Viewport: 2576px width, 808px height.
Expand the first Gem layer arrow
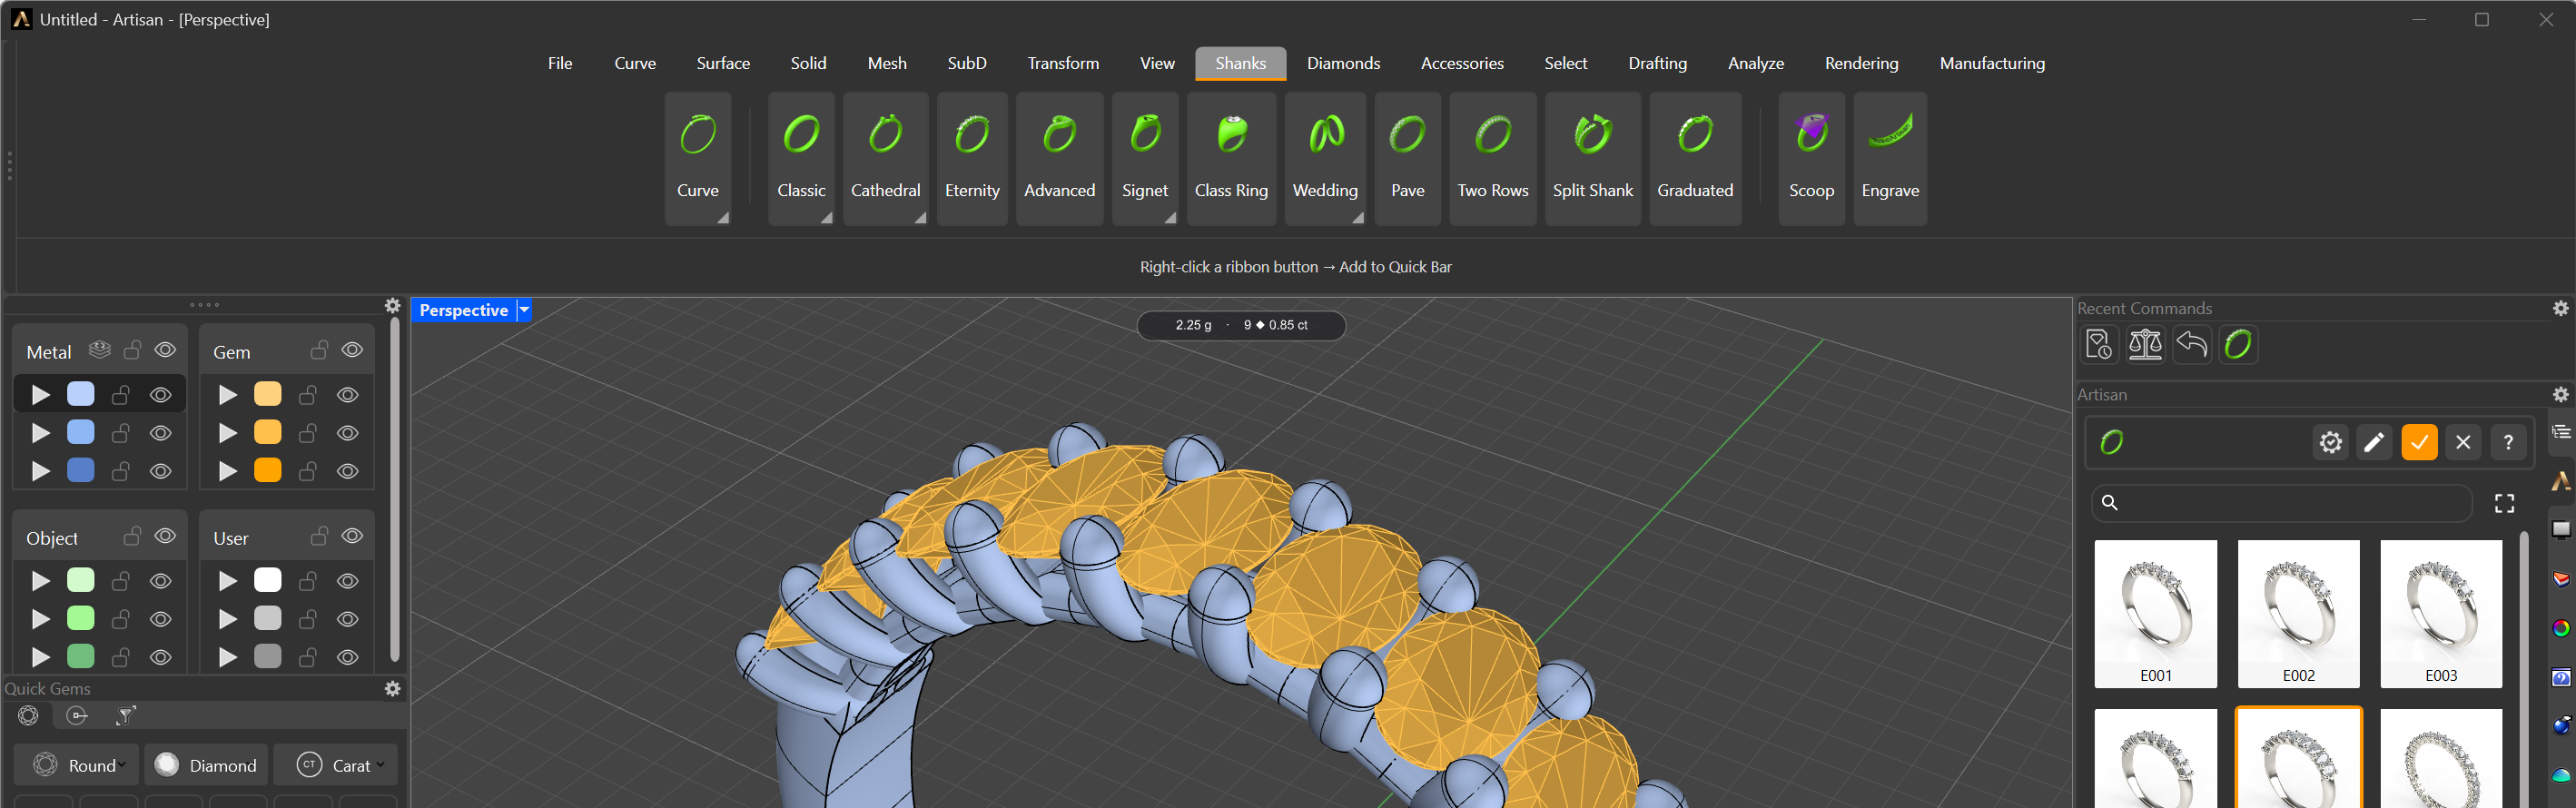click(x=228, y=395)
